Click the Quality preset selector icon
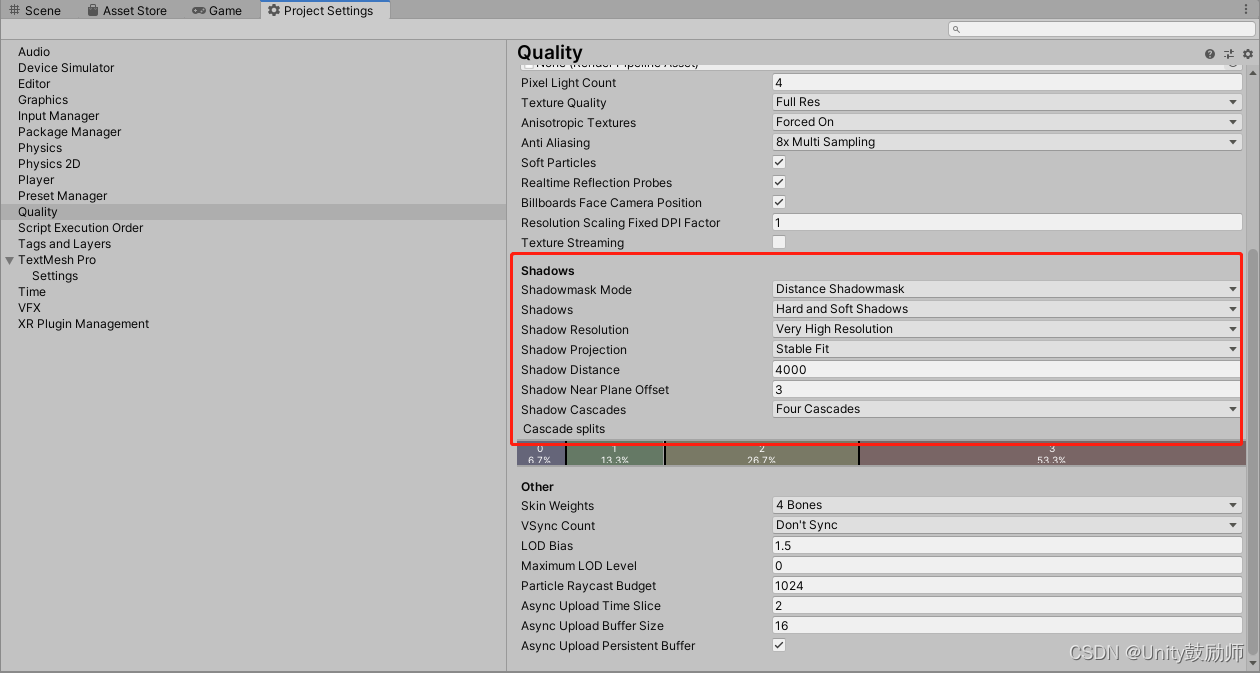Image resolution: width=1260 pixels, height=673 pixels. tap(1229, 54)
